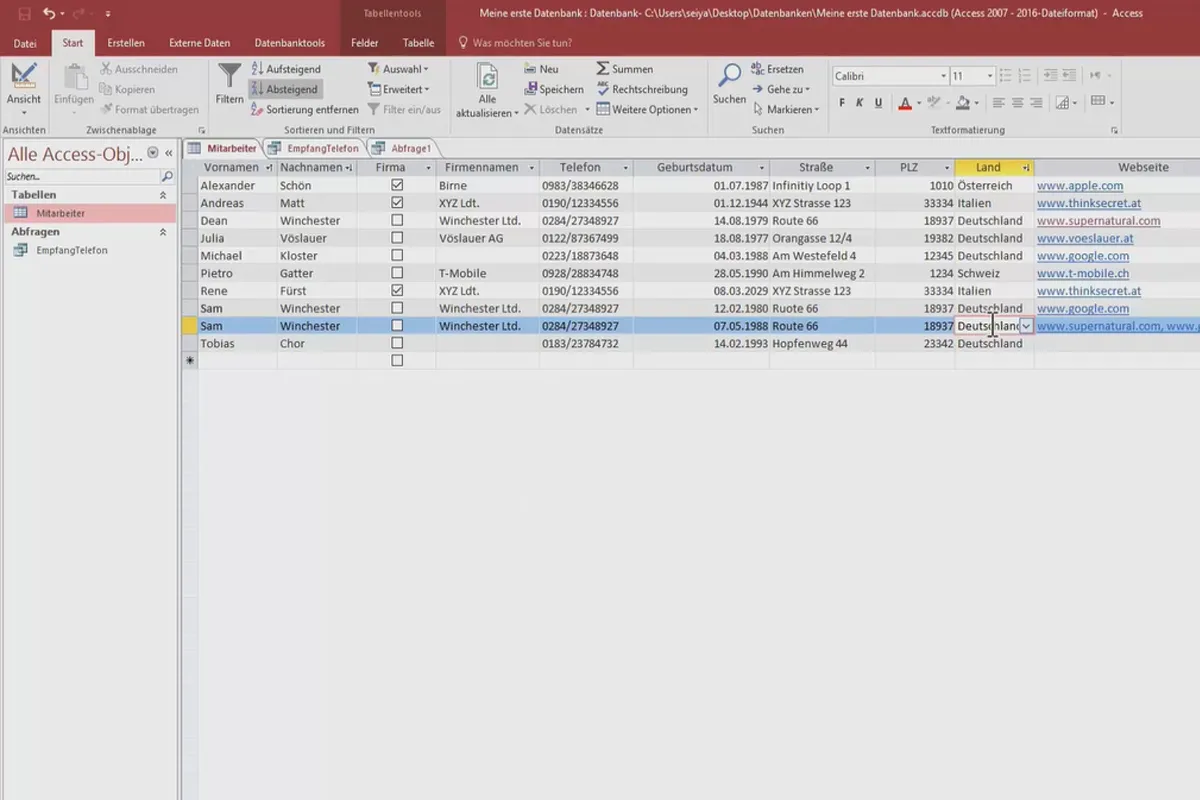Click the Filtern funnel icon
Screen dimensions: 1200x800
point(230,85)
